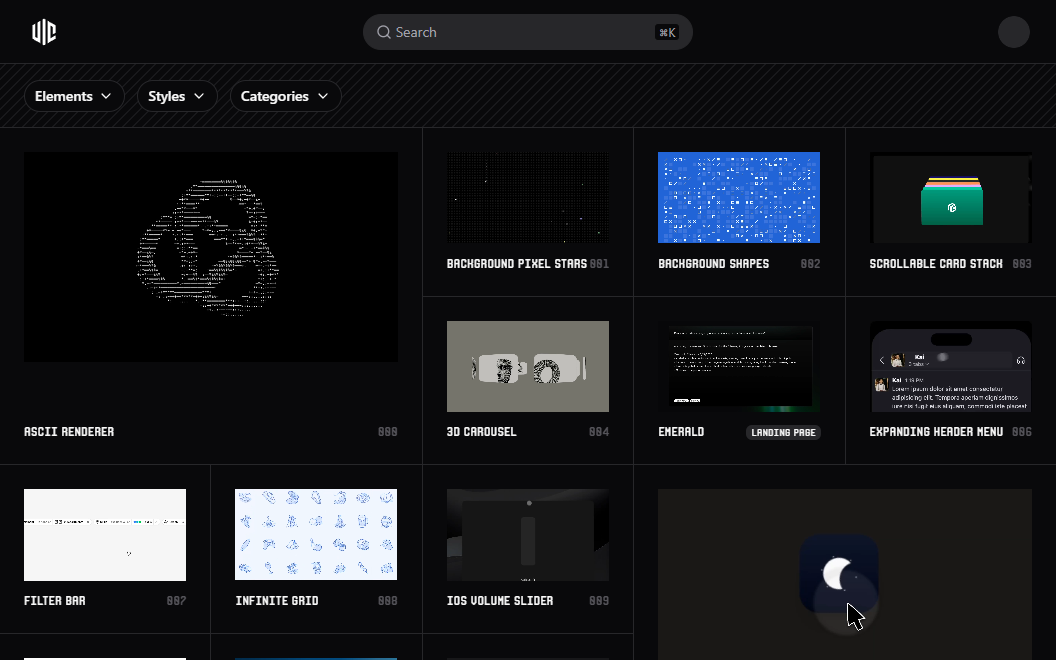Select the blue Background Shapes thumbnail

pos(738,197)
